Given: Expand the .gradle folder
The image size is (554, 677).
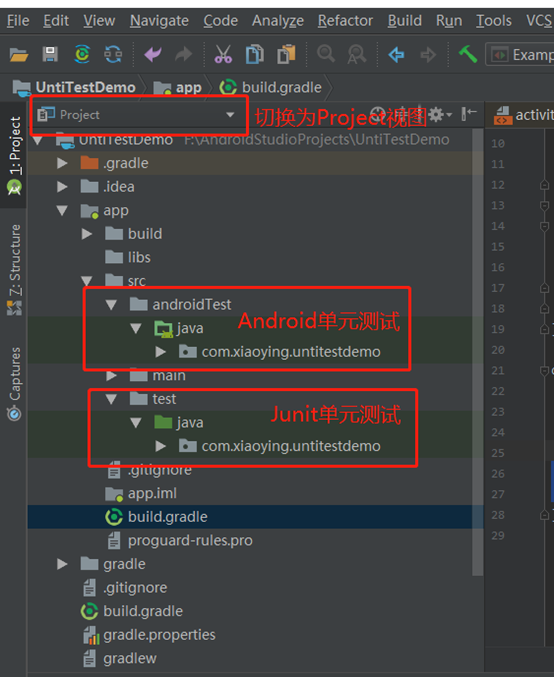Looking at the screenshot, I should click(62, 163).
